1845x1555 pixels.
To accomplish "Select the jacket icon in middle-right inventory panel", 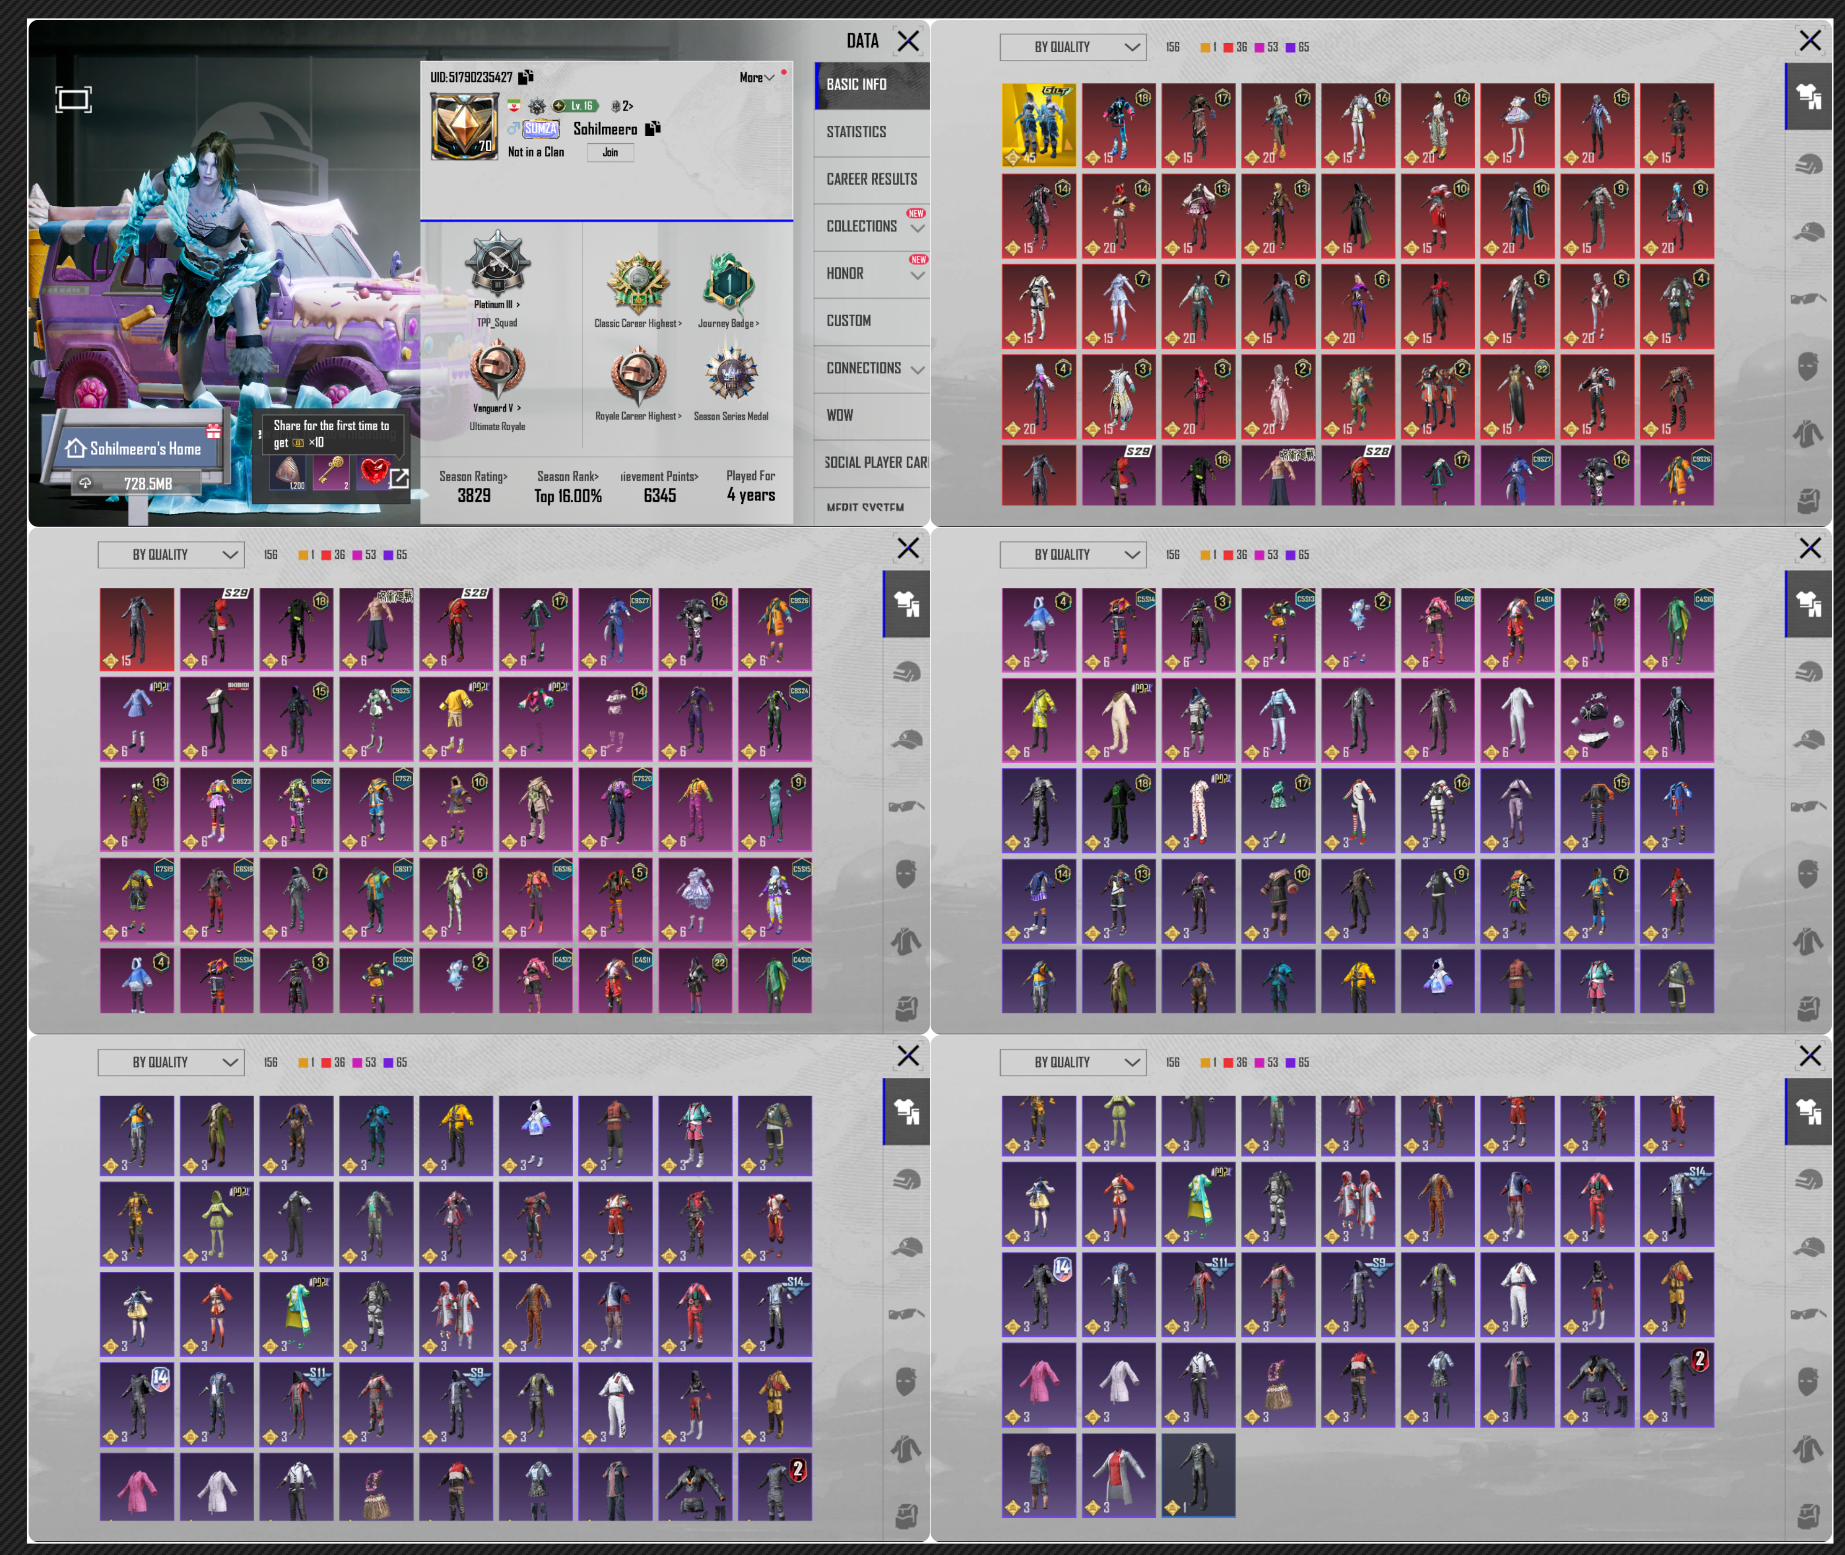I will [x=1808, y=941].
